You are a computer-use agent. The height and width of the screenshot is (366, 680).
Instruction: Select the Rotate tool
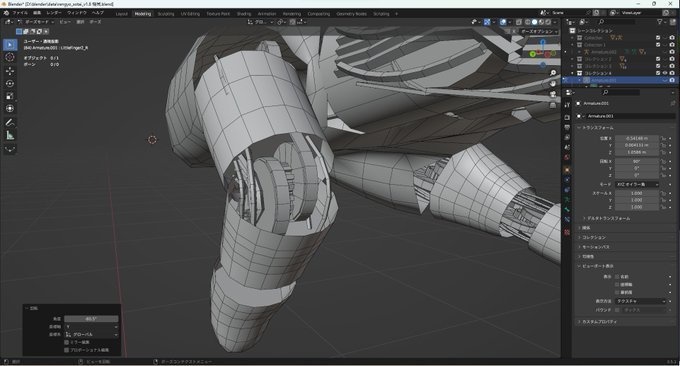tap(10, 83)
